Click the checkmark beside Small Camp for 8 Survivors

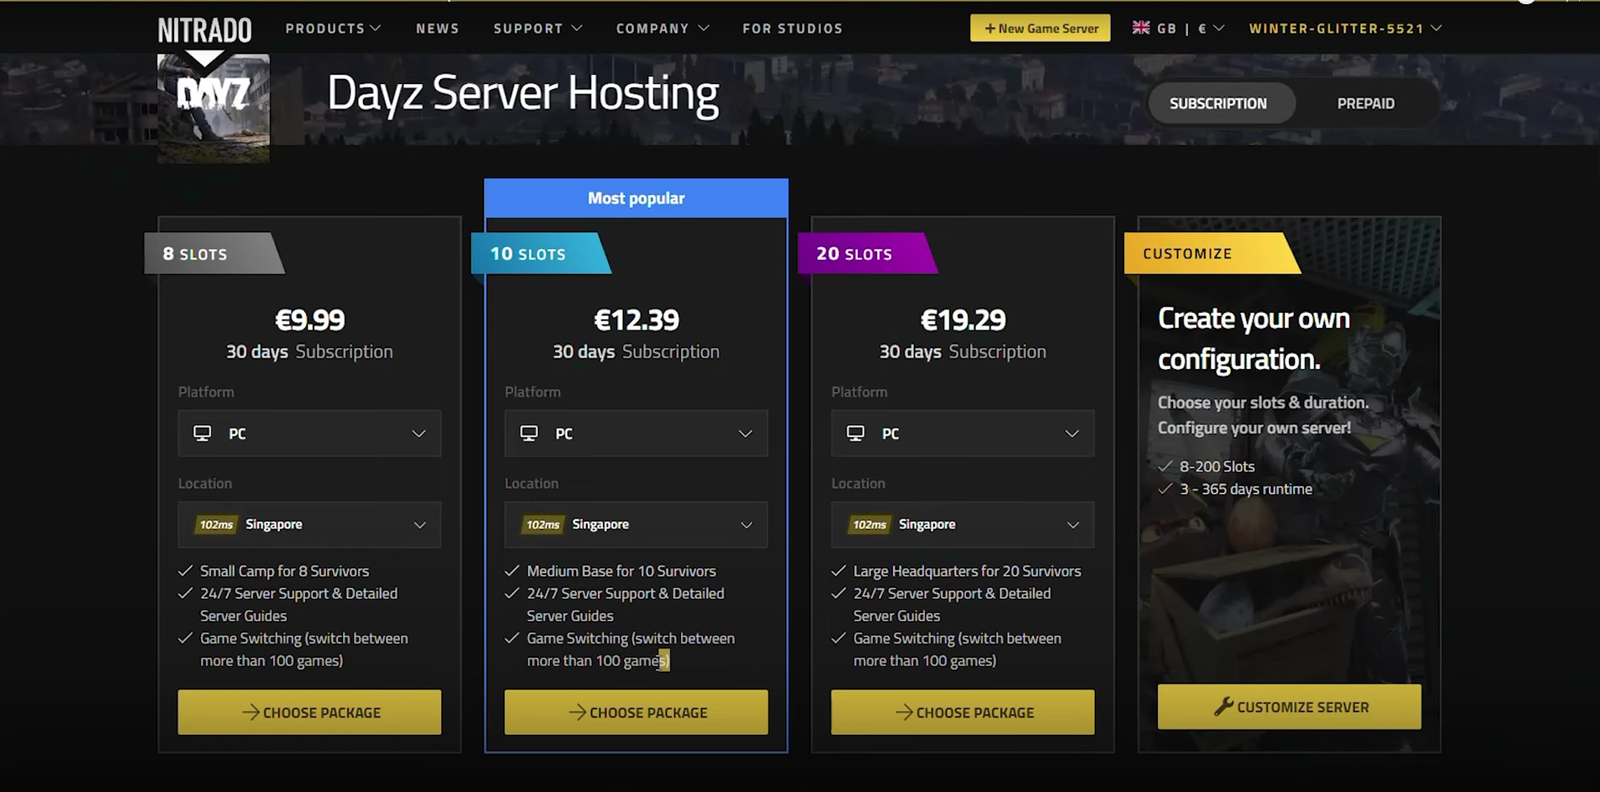[x=185, y=571]
